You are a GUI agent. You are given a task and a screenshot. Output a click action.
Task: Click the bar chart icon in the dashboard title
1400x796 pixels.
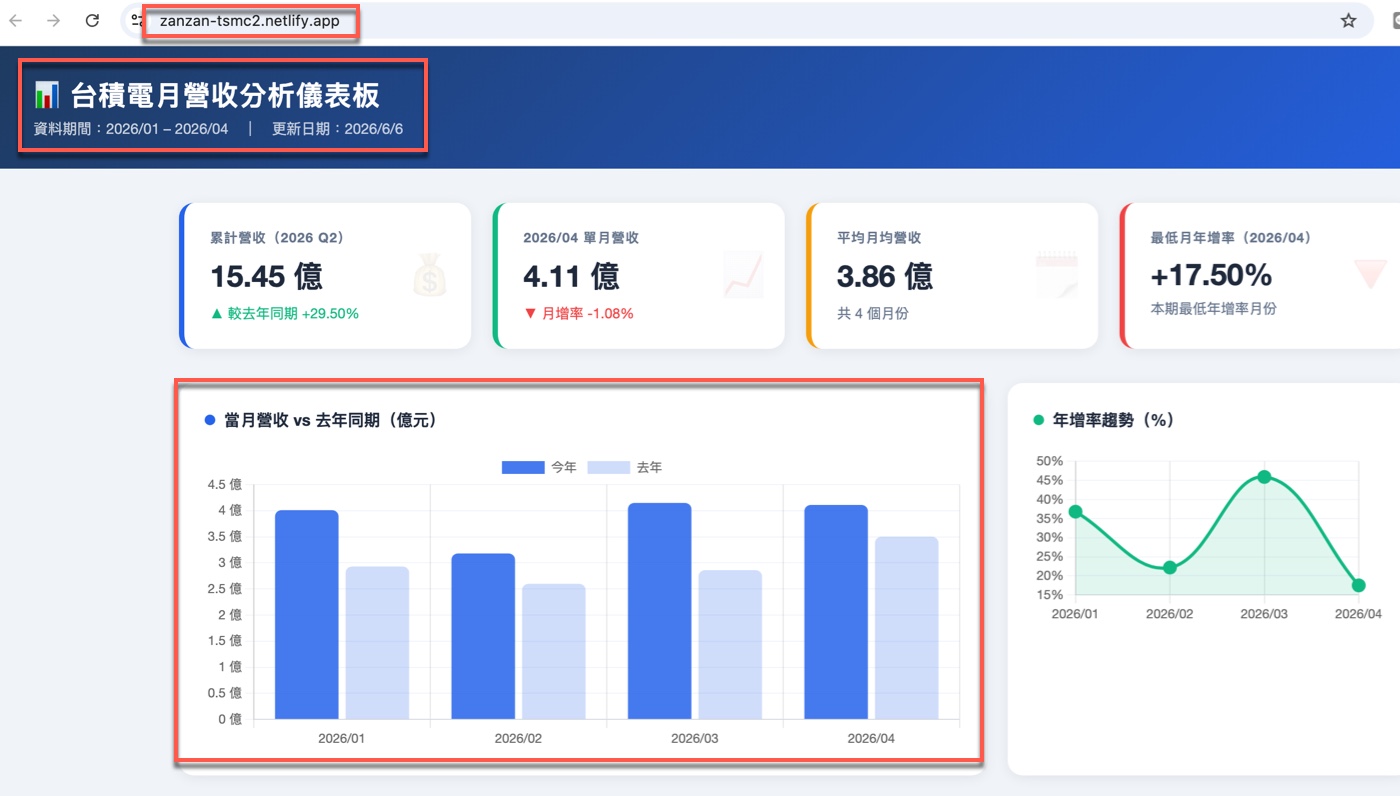coord(47,96)
